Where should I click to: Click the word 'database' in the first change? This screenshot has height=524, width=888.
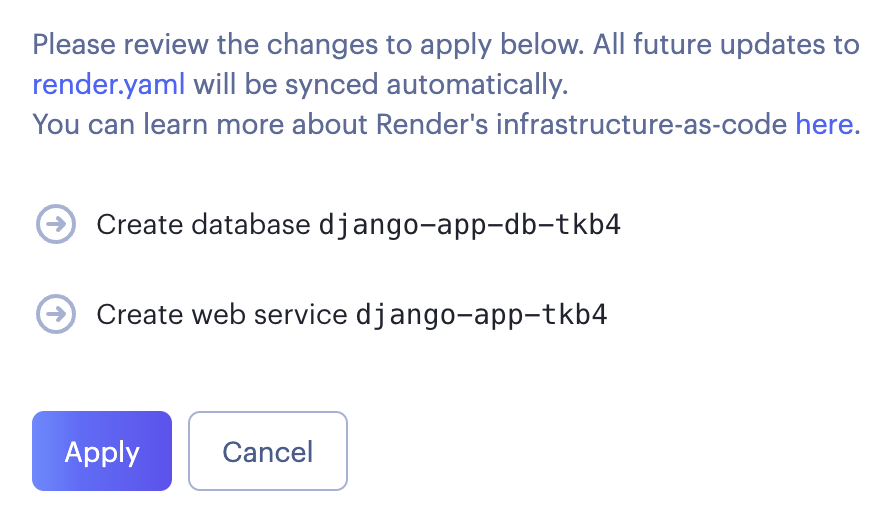point(257,224)
